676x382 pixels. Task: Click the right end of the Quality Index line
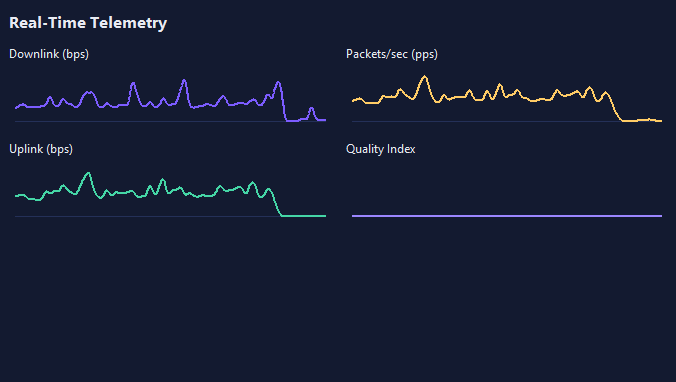click(661, 216)
